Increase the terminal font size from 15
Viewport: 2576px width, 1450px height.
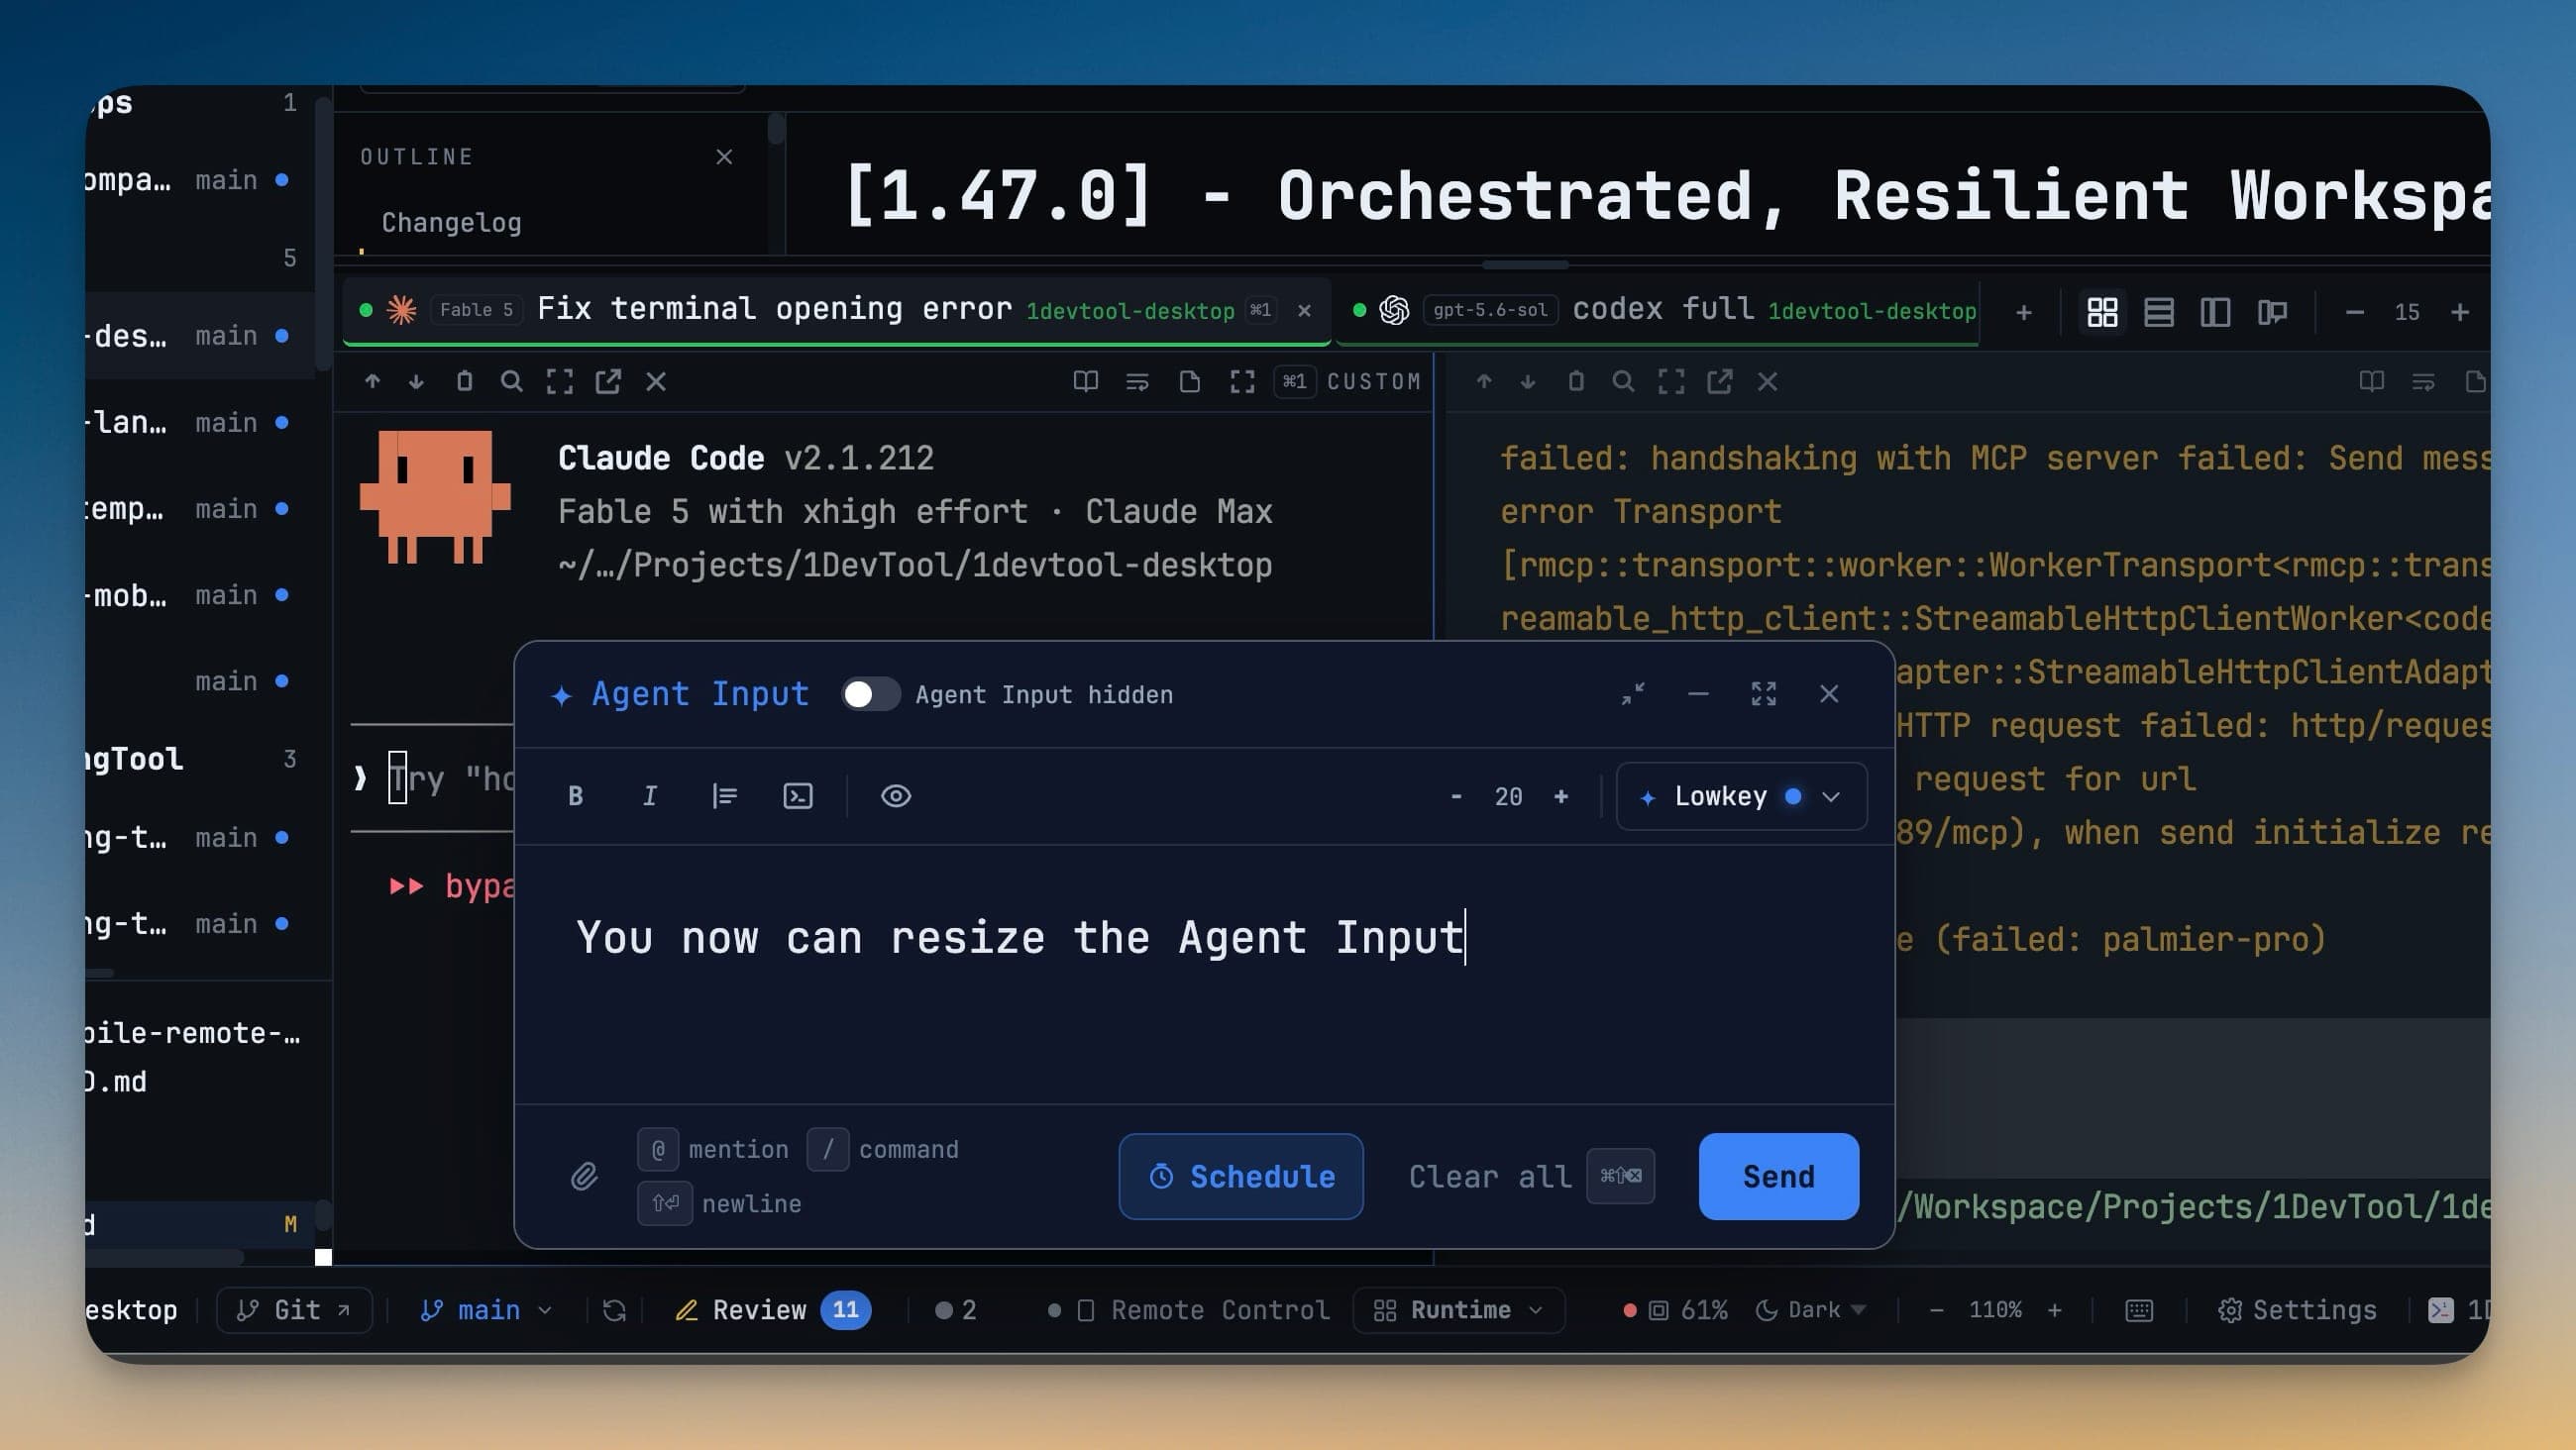2460,312
